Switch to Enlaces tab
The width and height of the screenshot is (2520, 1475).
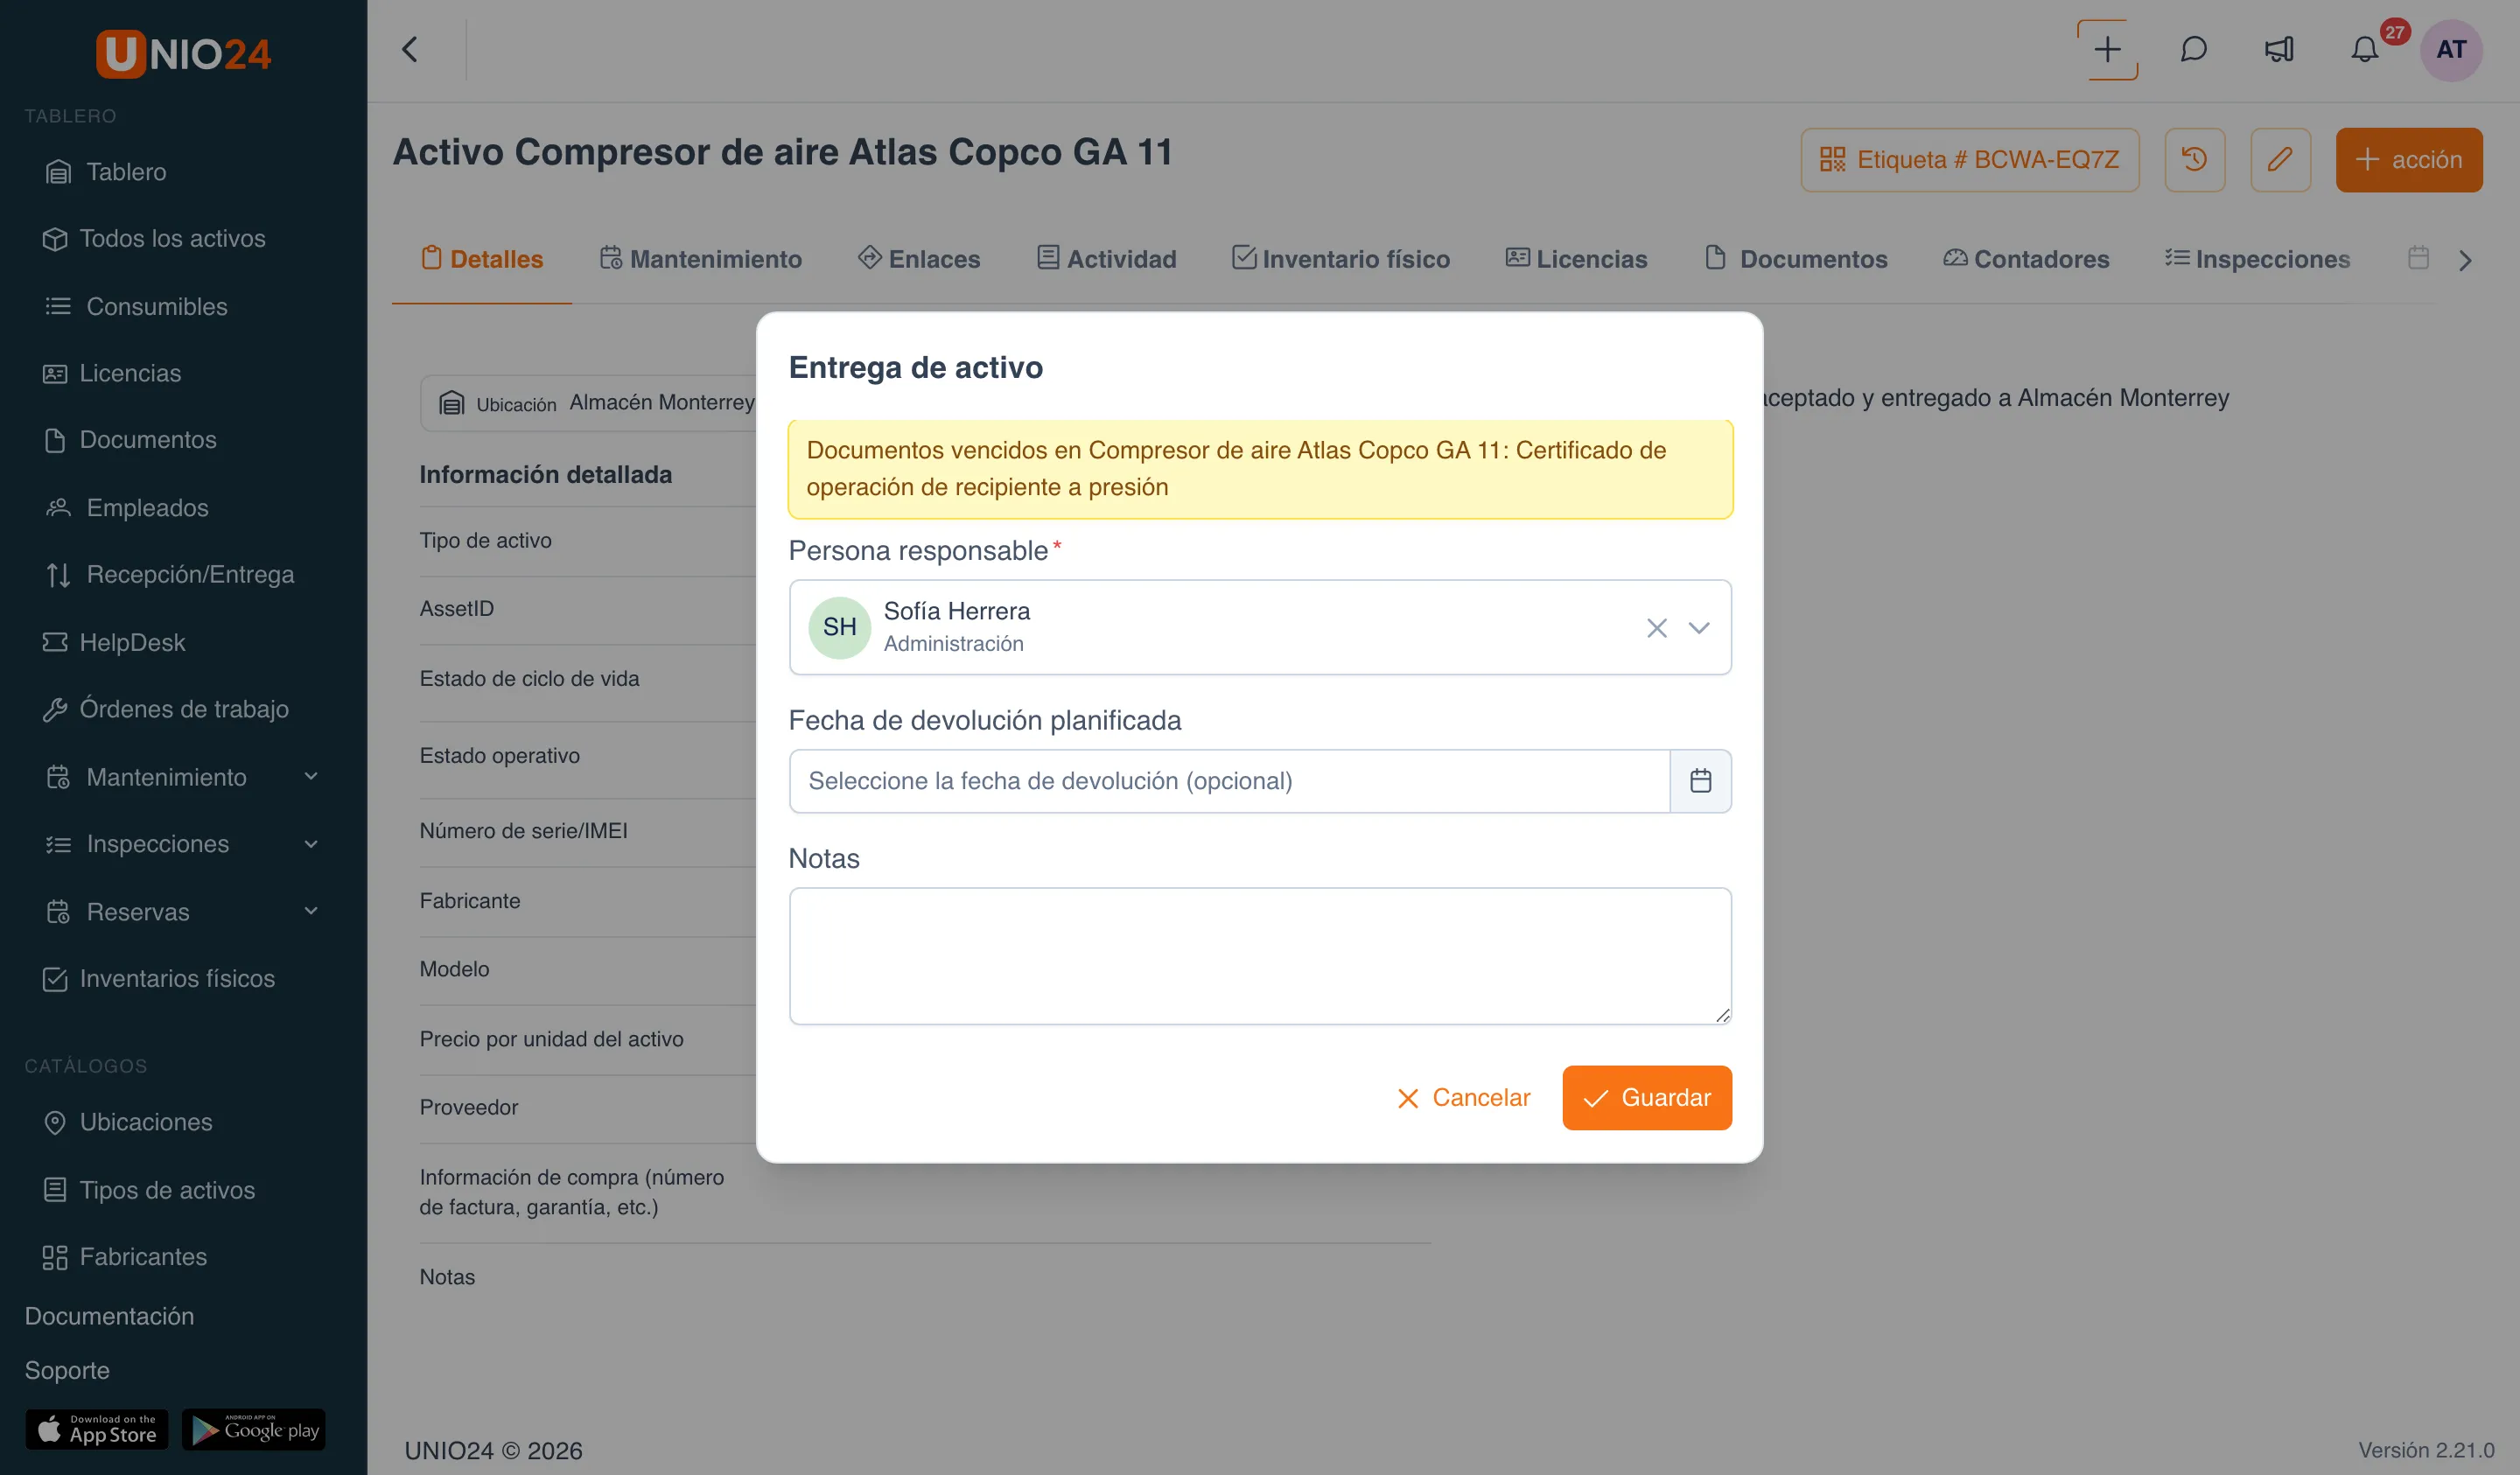(918, 259)
